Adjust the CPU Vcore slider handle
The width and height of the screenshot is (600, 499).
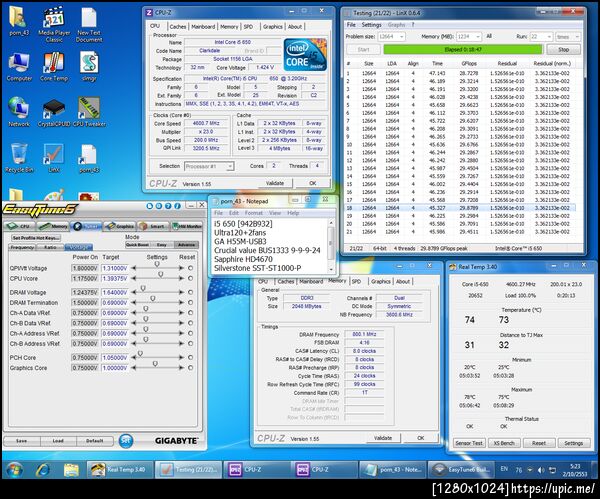(161, 274)
